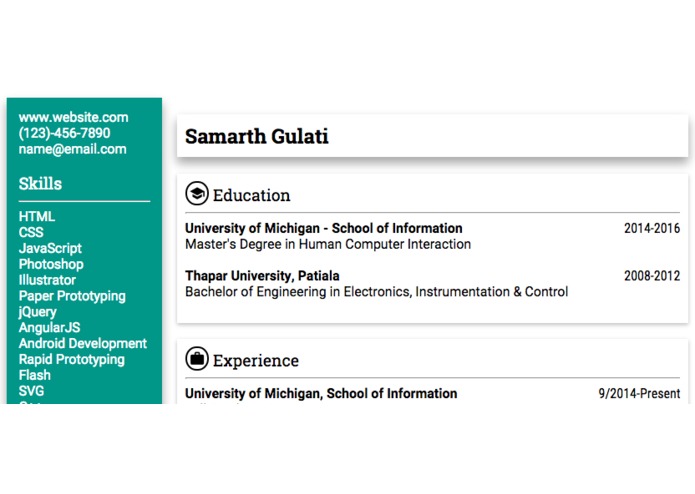Select the phone number (123)-456-7890
695x494 pixels.
(x=65, y=133)
